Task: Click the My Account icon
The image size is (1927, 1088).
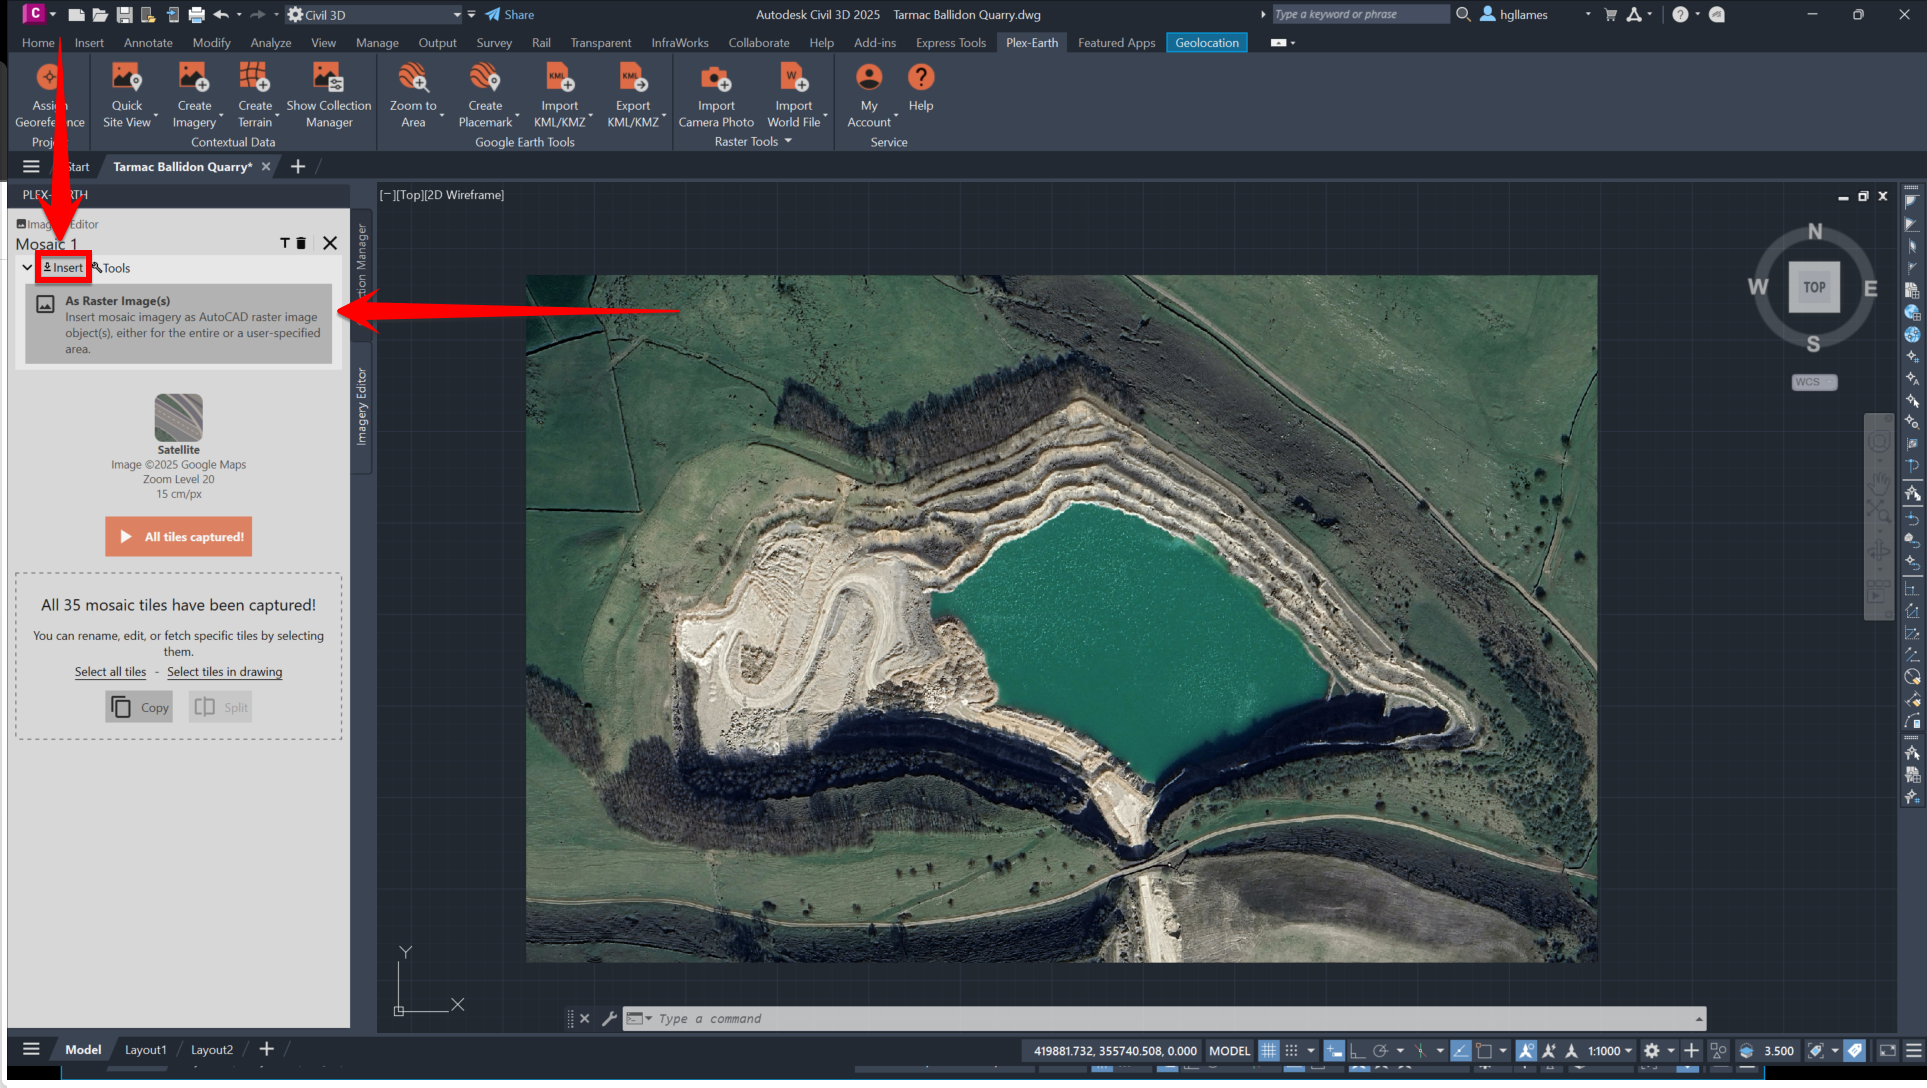Action: tap(869, 78)
